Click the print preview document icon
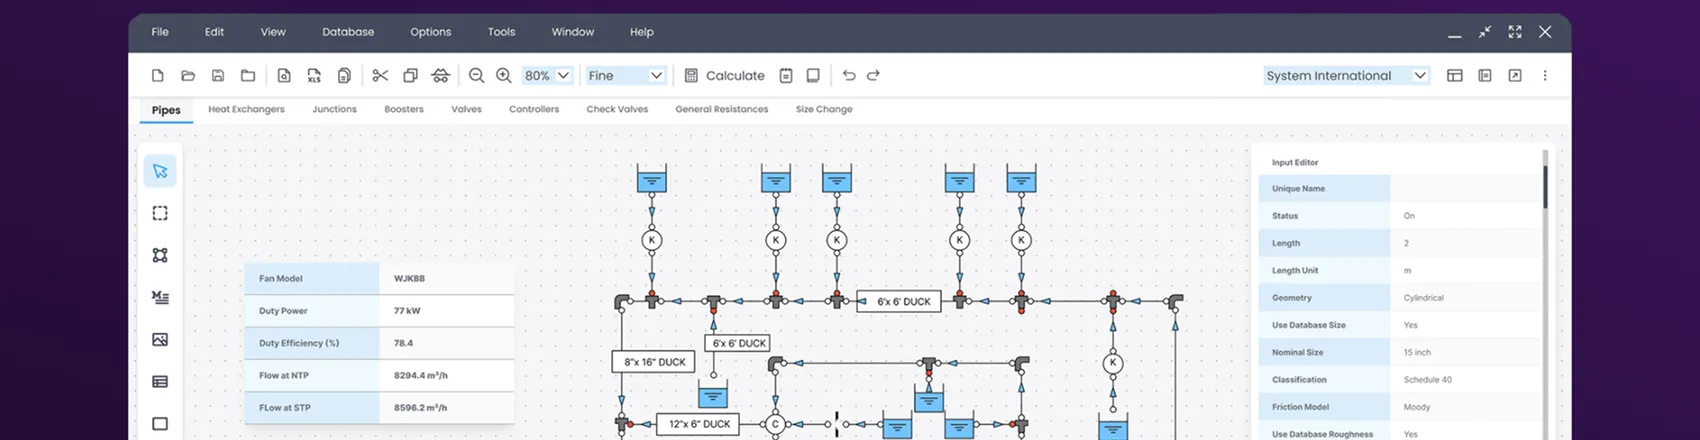Viewport: 1700px width, 440px height. click(x=284, y=75)
